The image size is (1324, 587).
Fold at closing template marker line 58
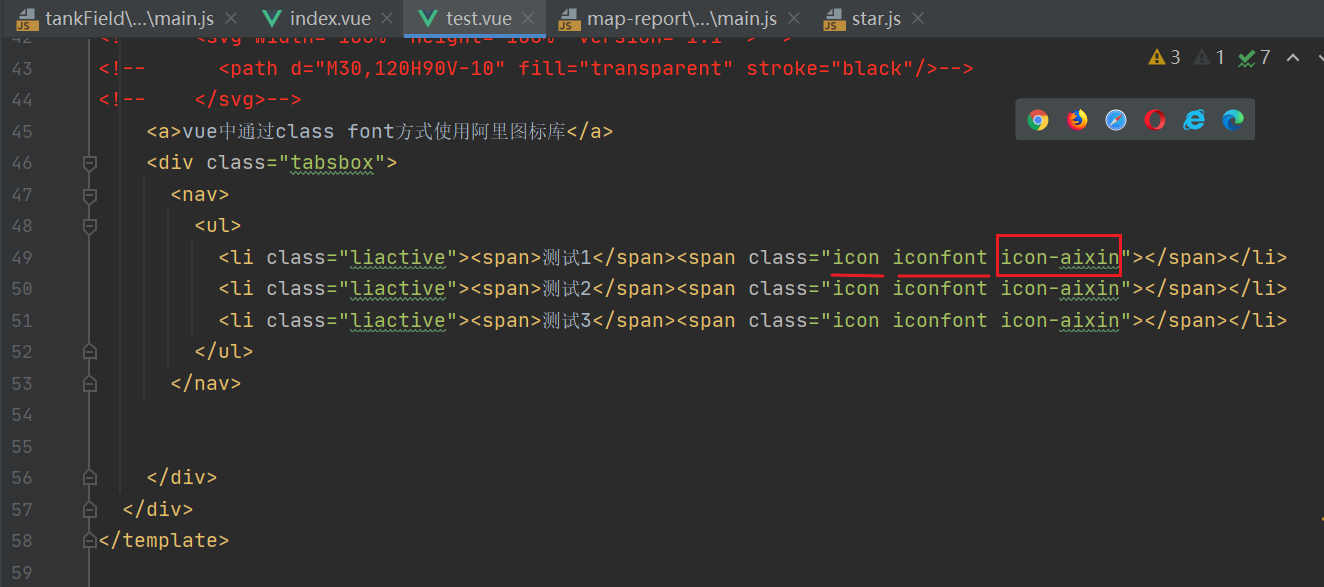click(90, 540)
